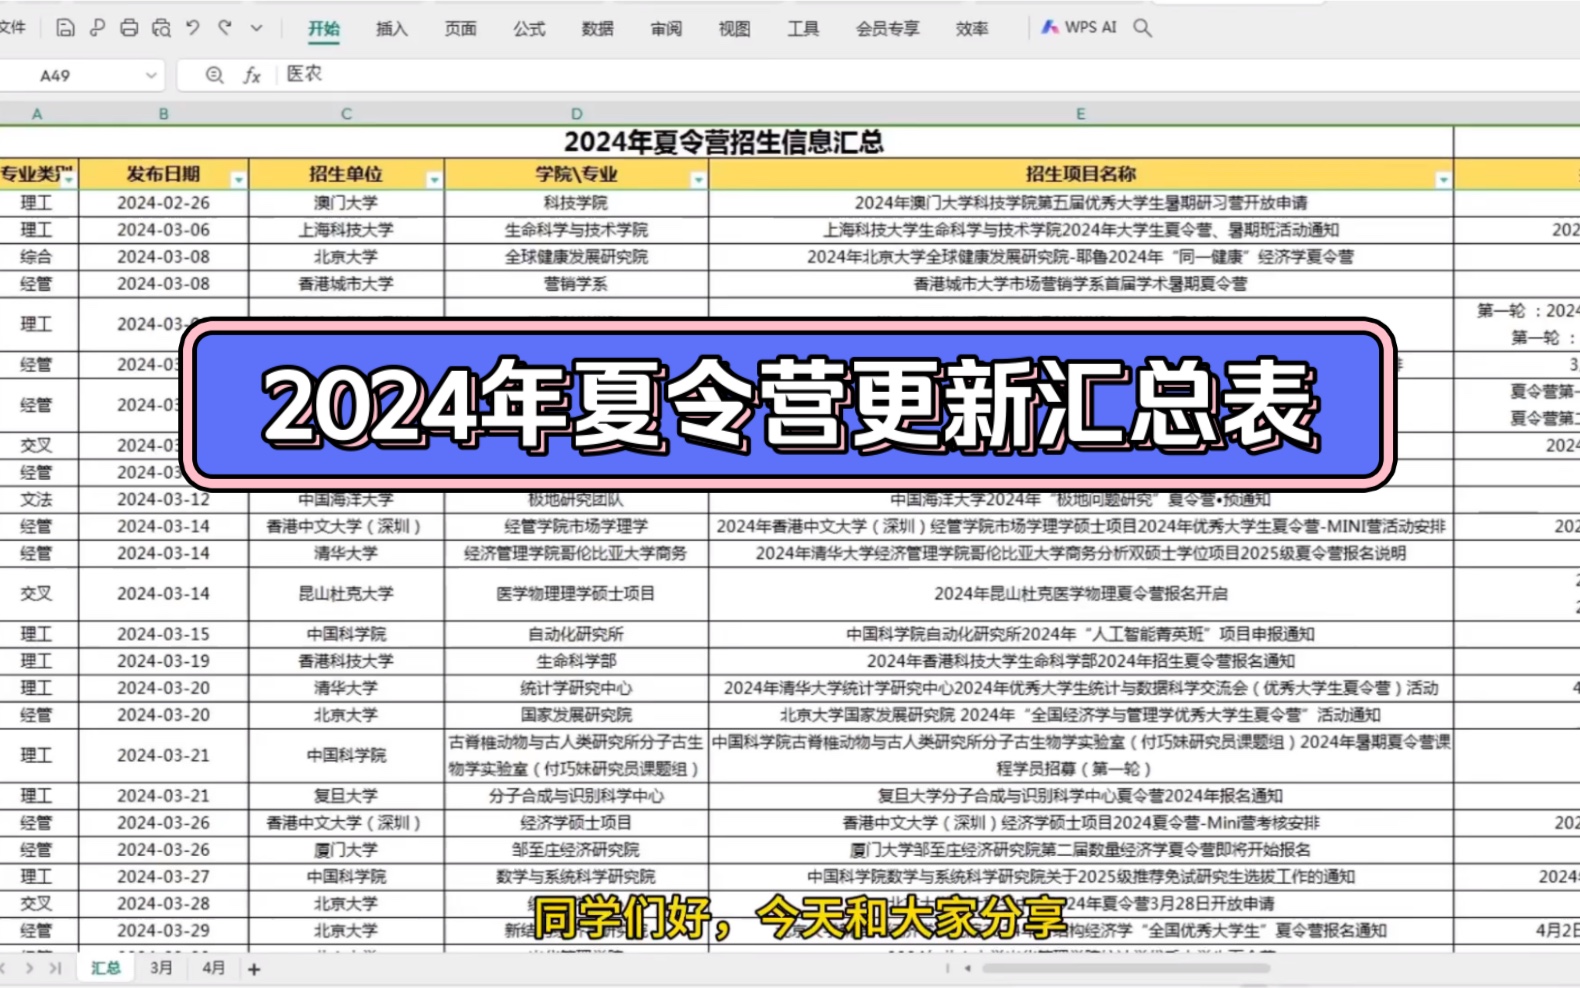Open filter dropdown for 发布日期 column

point(238,180)
